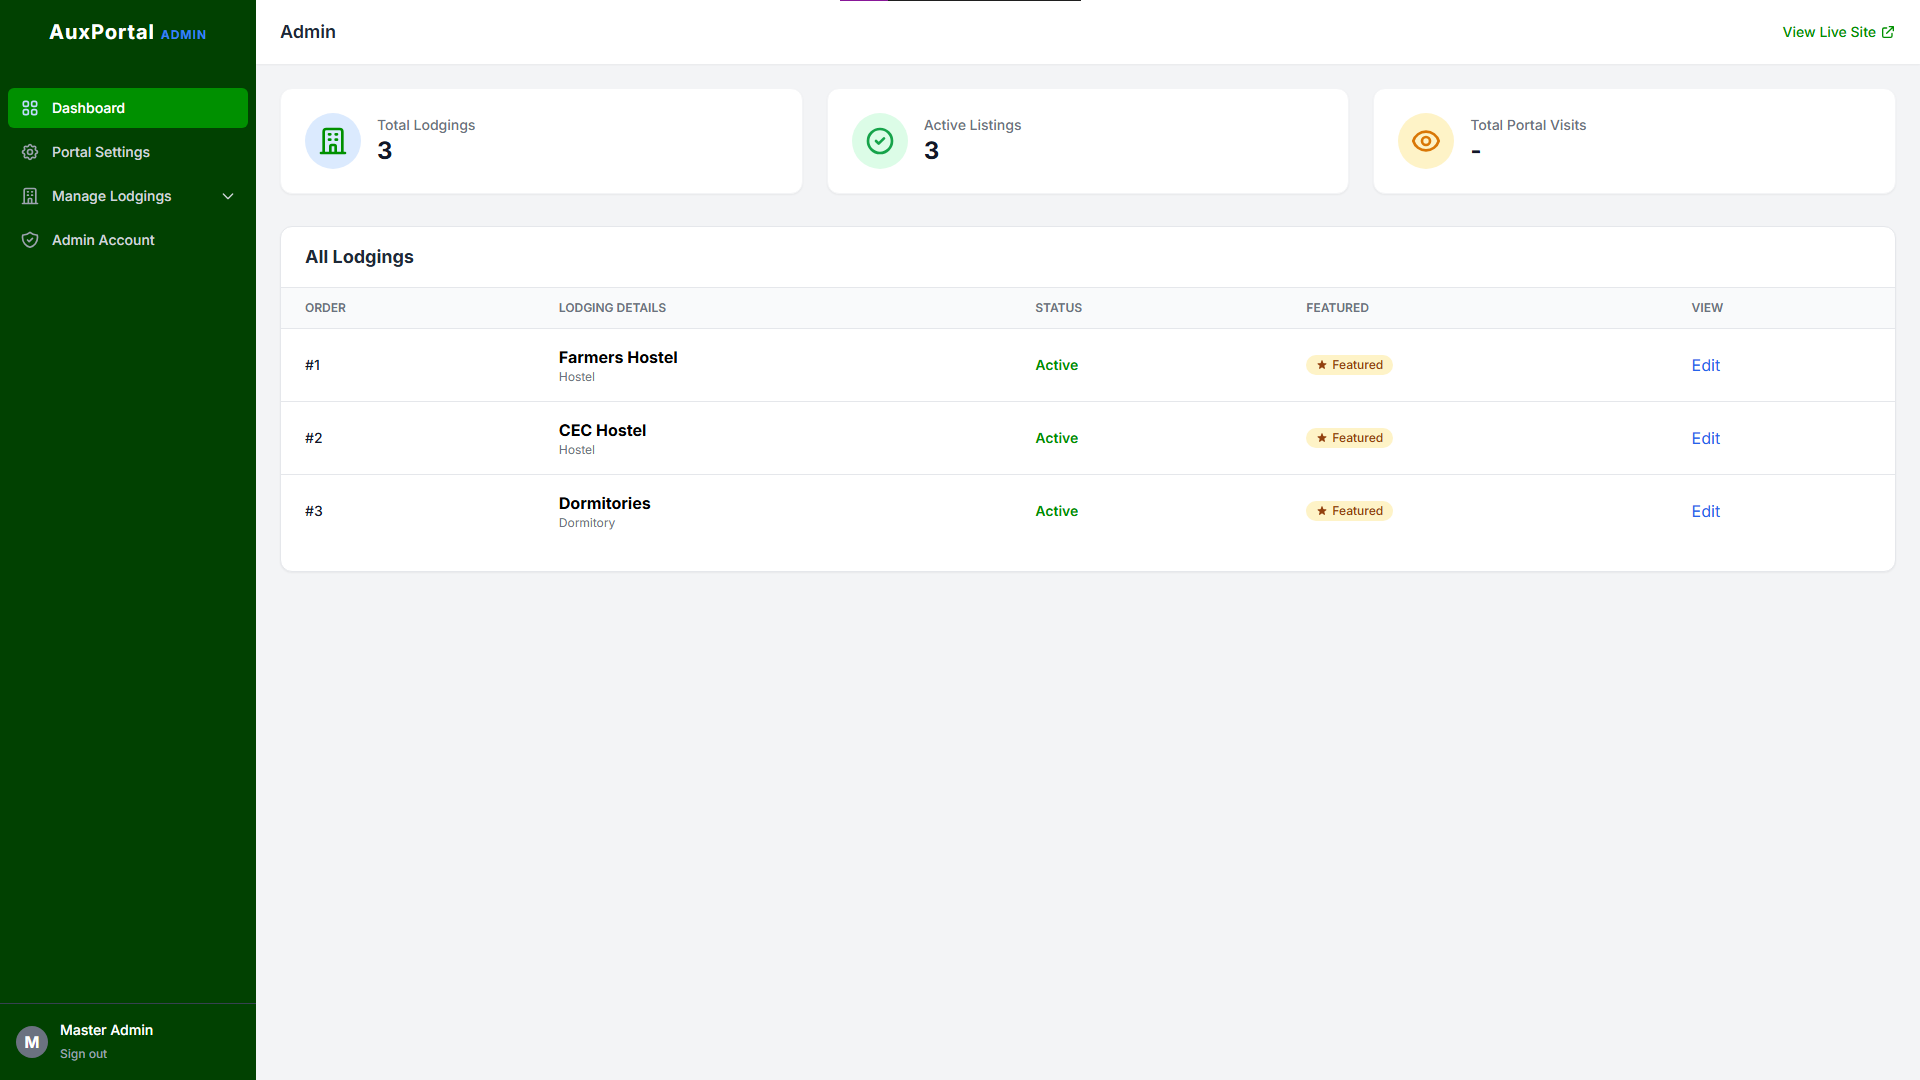Click the Master Admin name
The image size is (1920, 1080).
pos(106,1030)
